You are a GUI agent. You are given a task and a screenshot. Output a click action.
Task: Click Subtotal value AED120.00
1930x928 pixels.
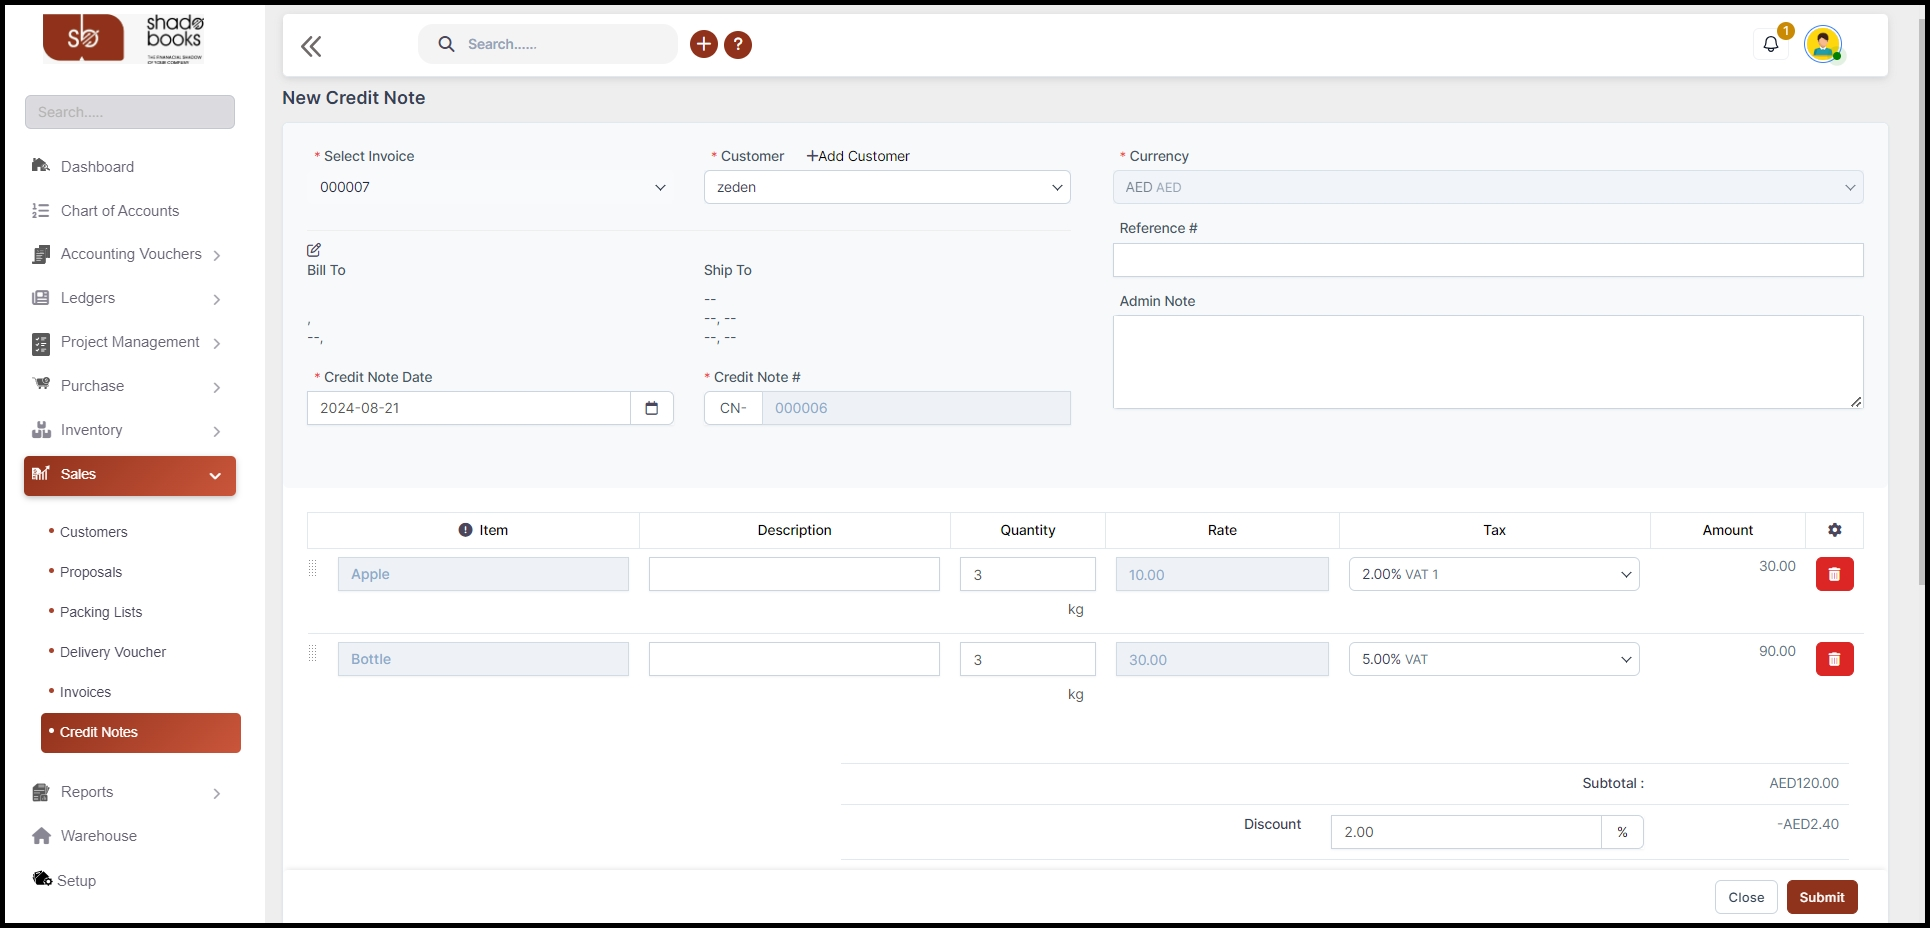1804,783
